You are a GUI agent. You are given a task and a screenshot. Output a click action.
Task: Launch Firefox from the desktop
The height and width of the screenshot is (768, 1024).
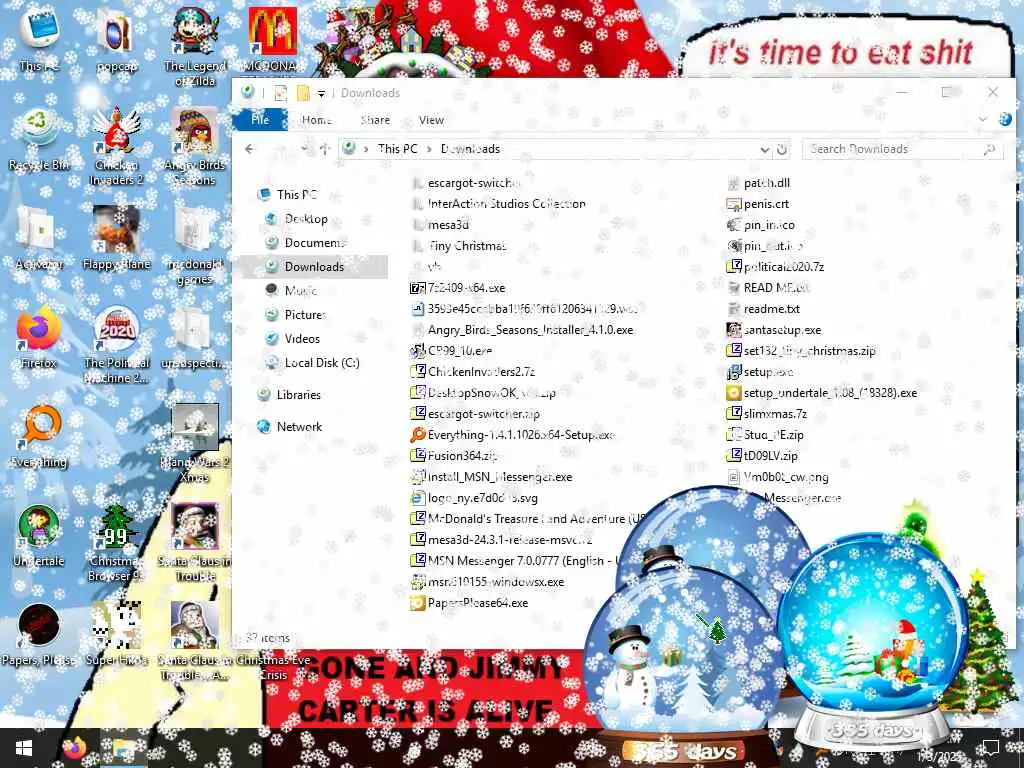[39, 336]
